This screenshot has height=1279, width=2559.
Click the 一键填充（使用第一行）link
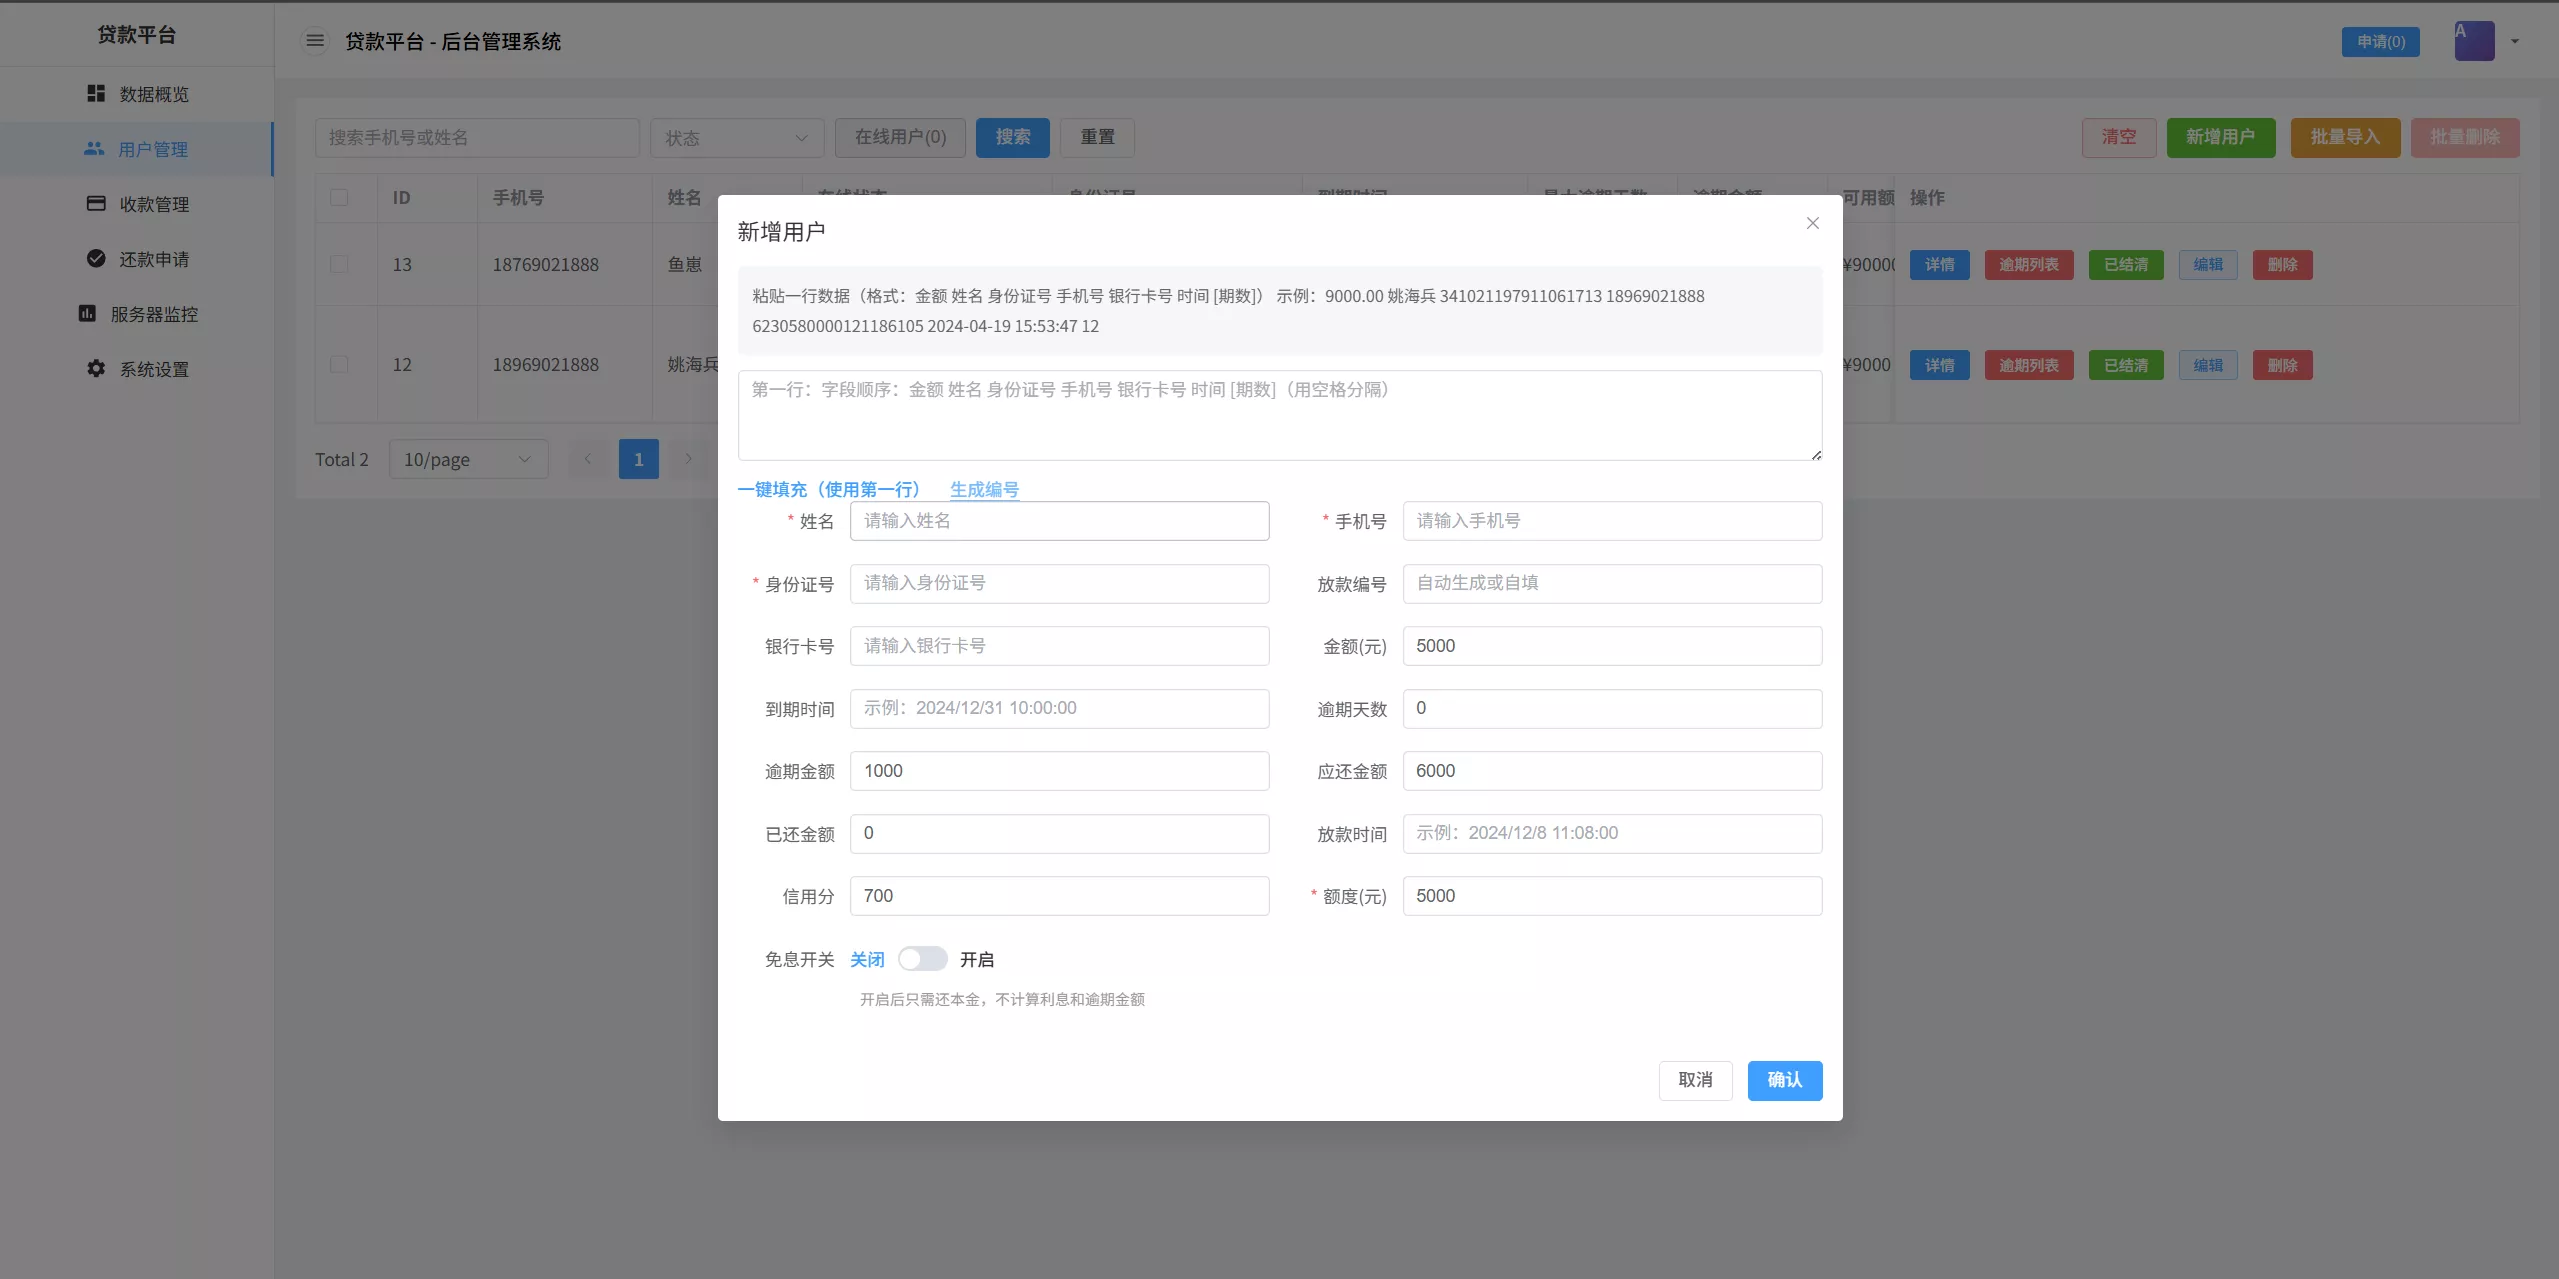pos(828,489)
